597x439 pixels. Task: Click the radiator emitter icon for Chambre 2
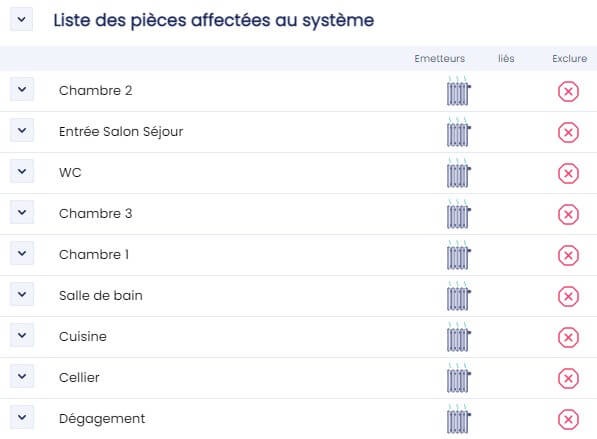point(458,91)
